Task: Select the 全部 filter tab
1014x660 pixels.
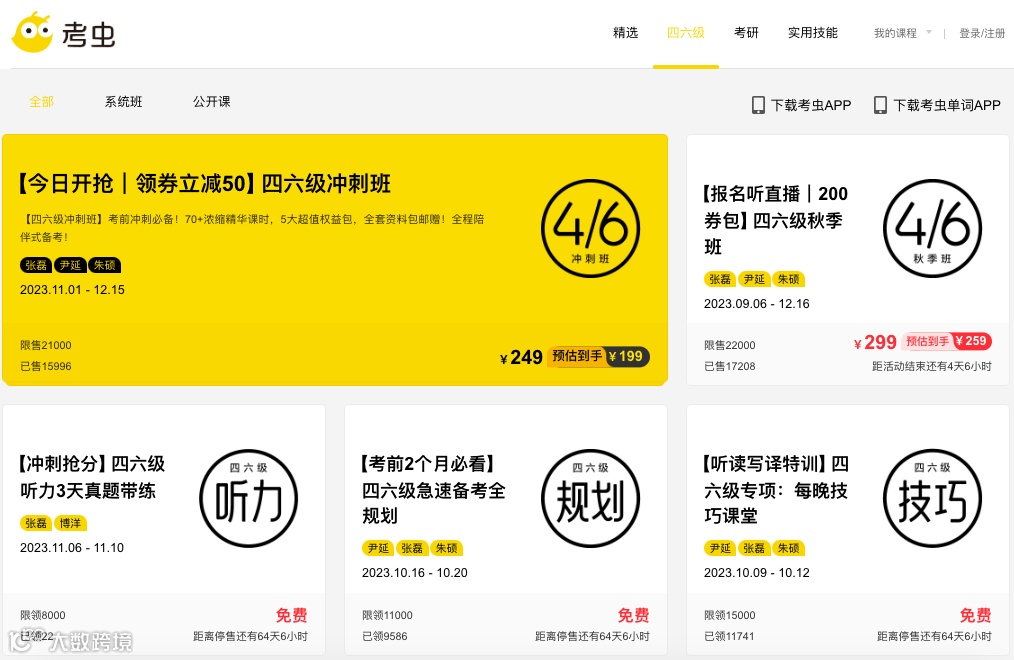Action: [x=41, y=101]
